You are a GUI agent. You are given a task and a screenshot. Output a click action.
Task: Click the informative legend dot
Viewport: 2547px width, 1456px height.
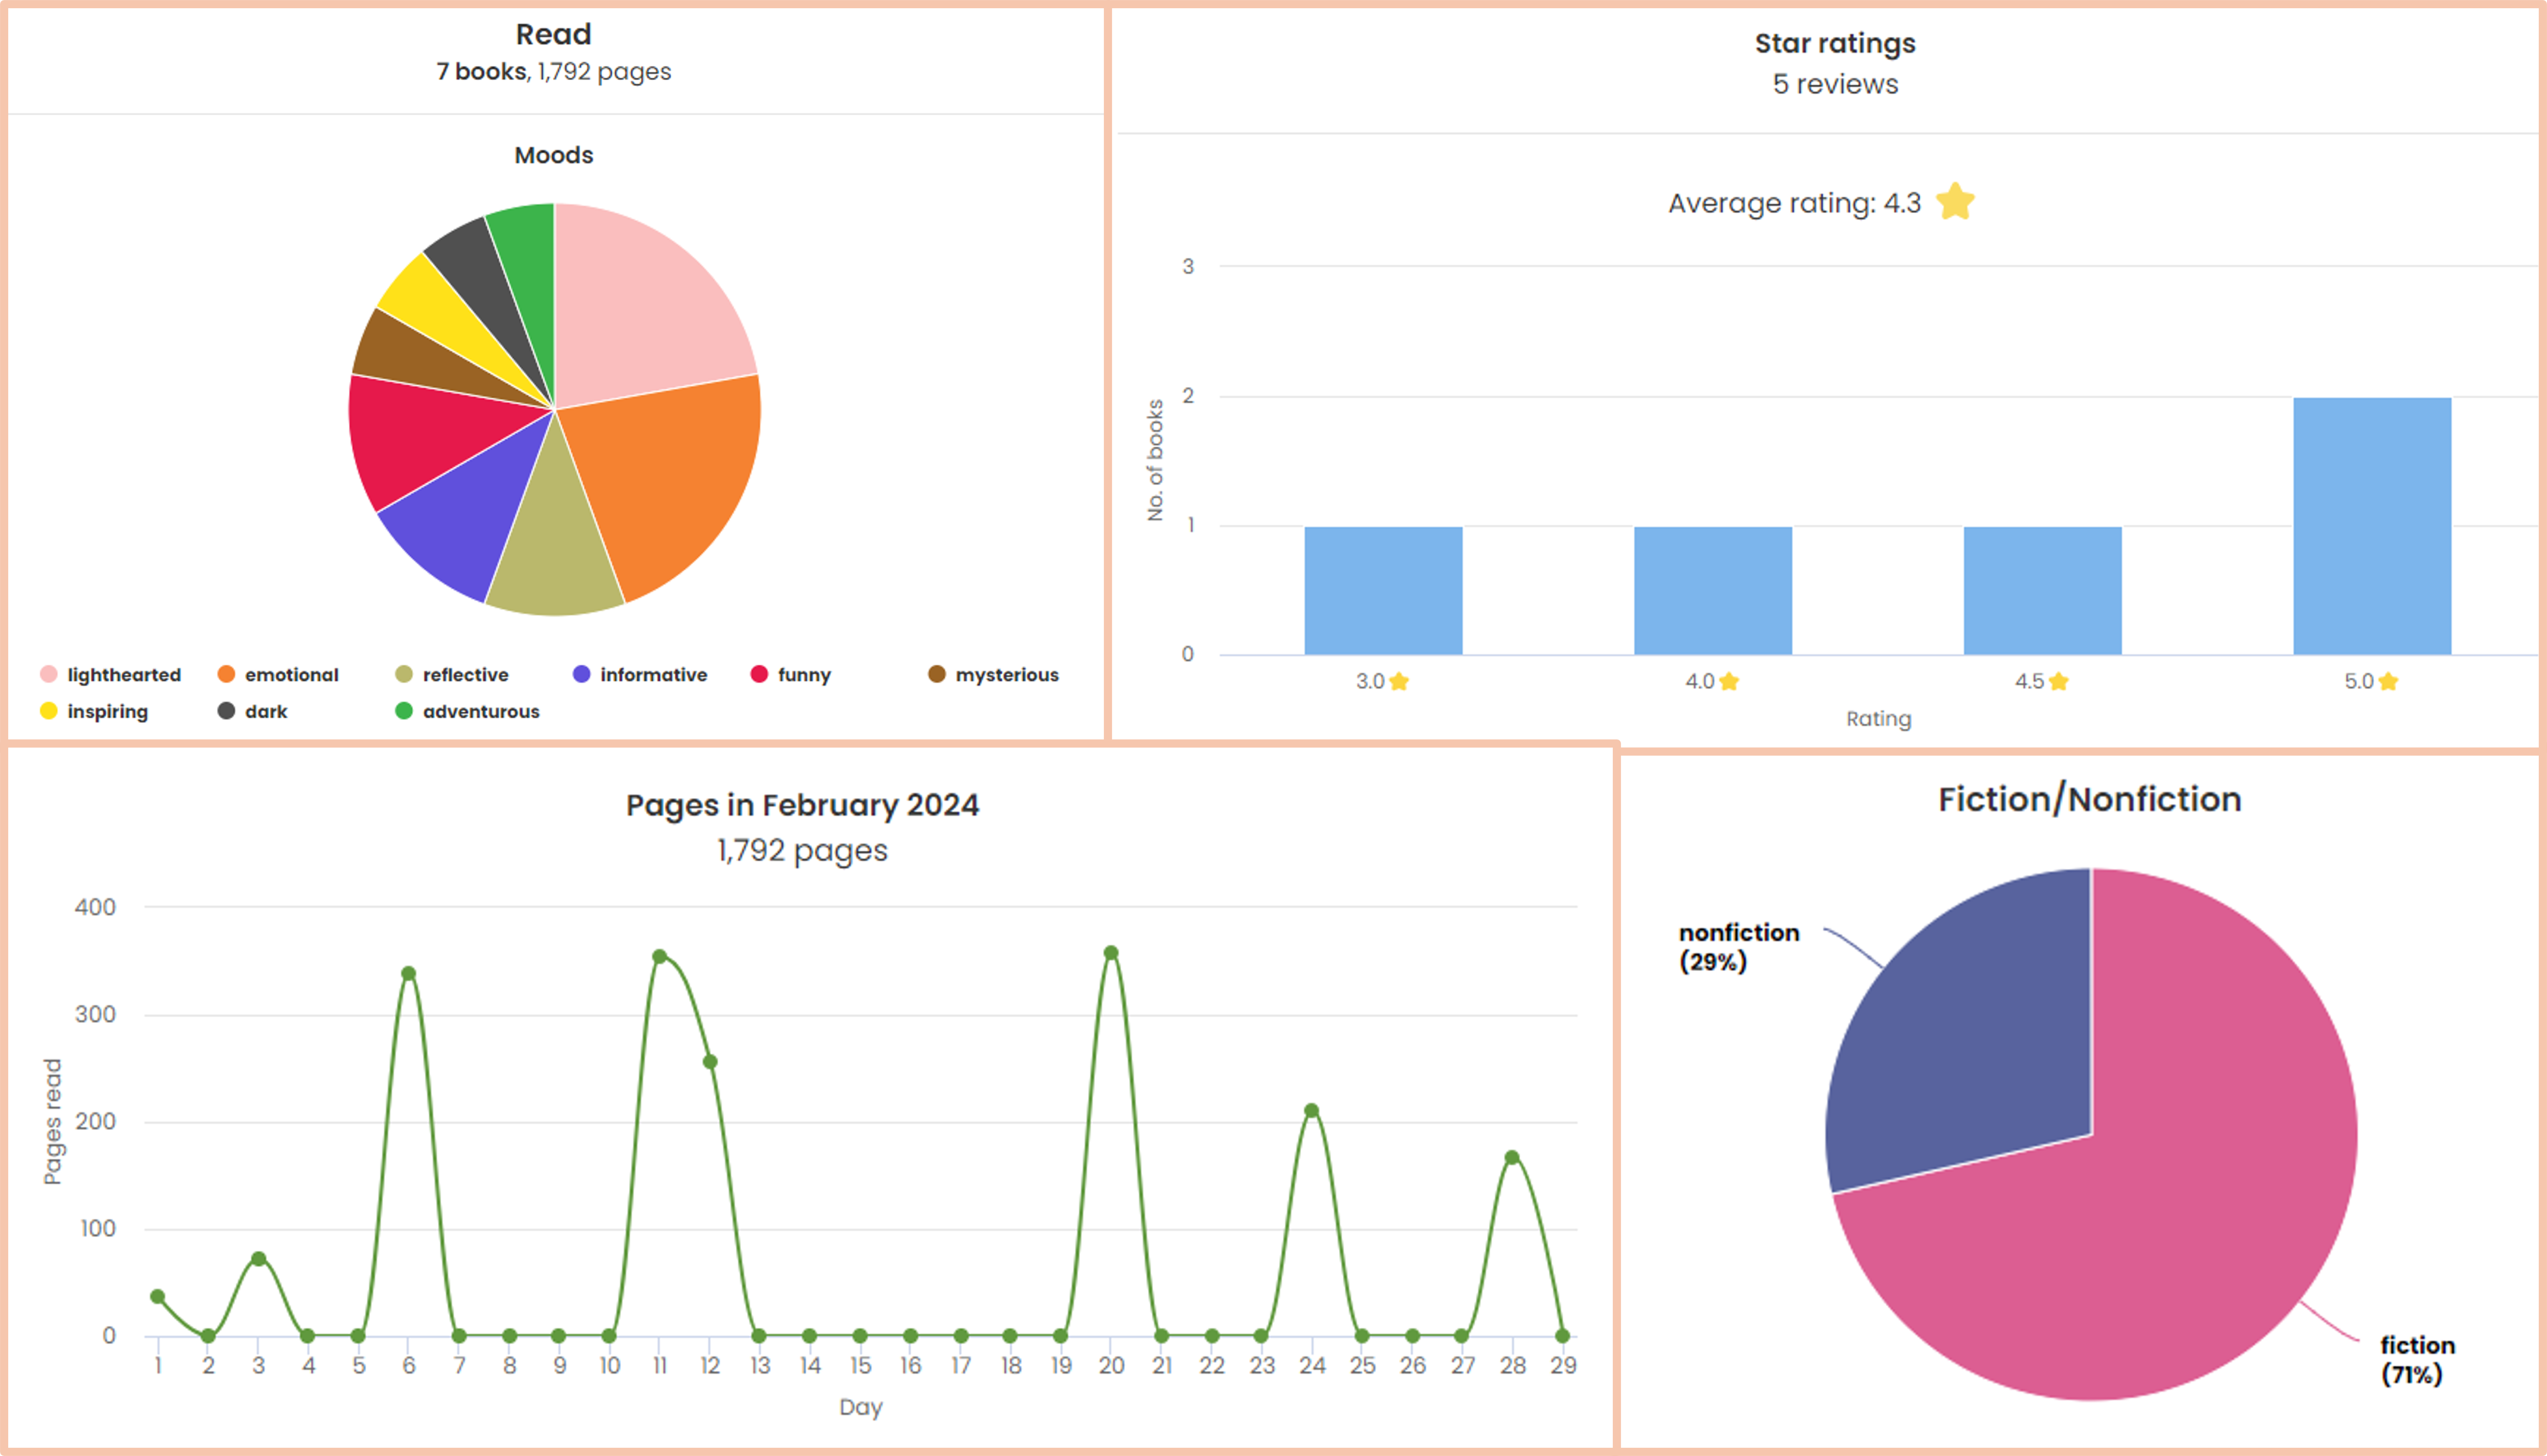[x=581, y=674]
